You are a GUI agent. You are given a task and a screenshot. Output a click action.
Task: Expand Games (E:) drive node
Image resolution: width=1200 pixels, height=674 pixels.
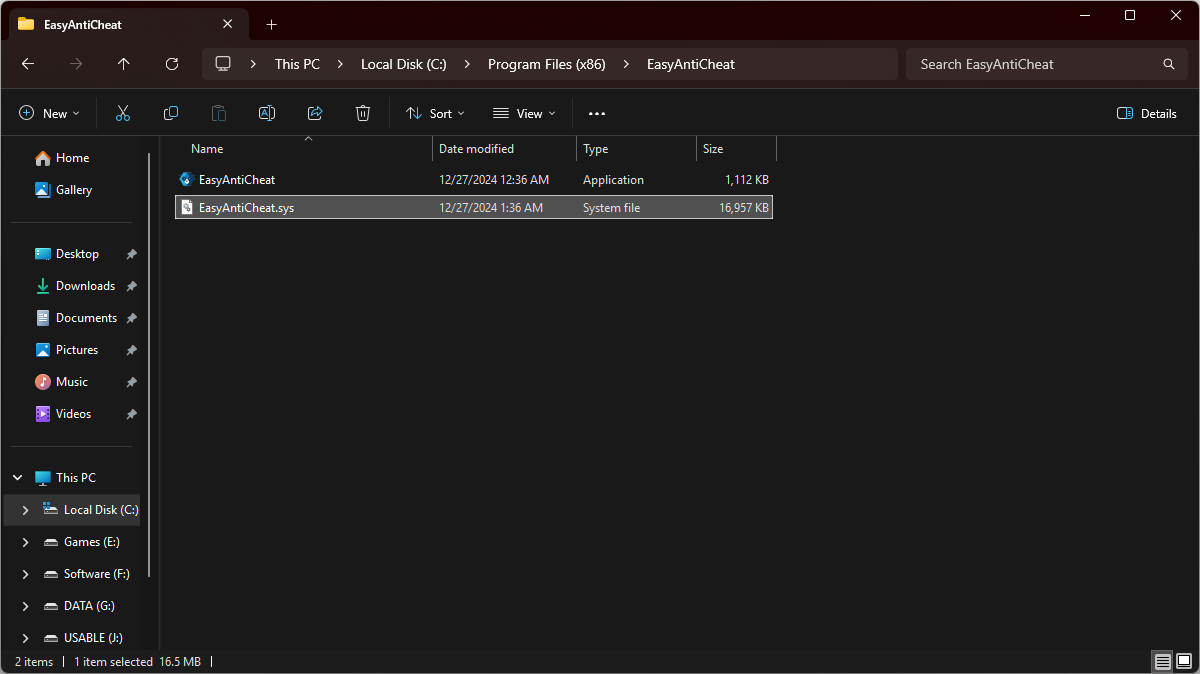click(26, 542)
